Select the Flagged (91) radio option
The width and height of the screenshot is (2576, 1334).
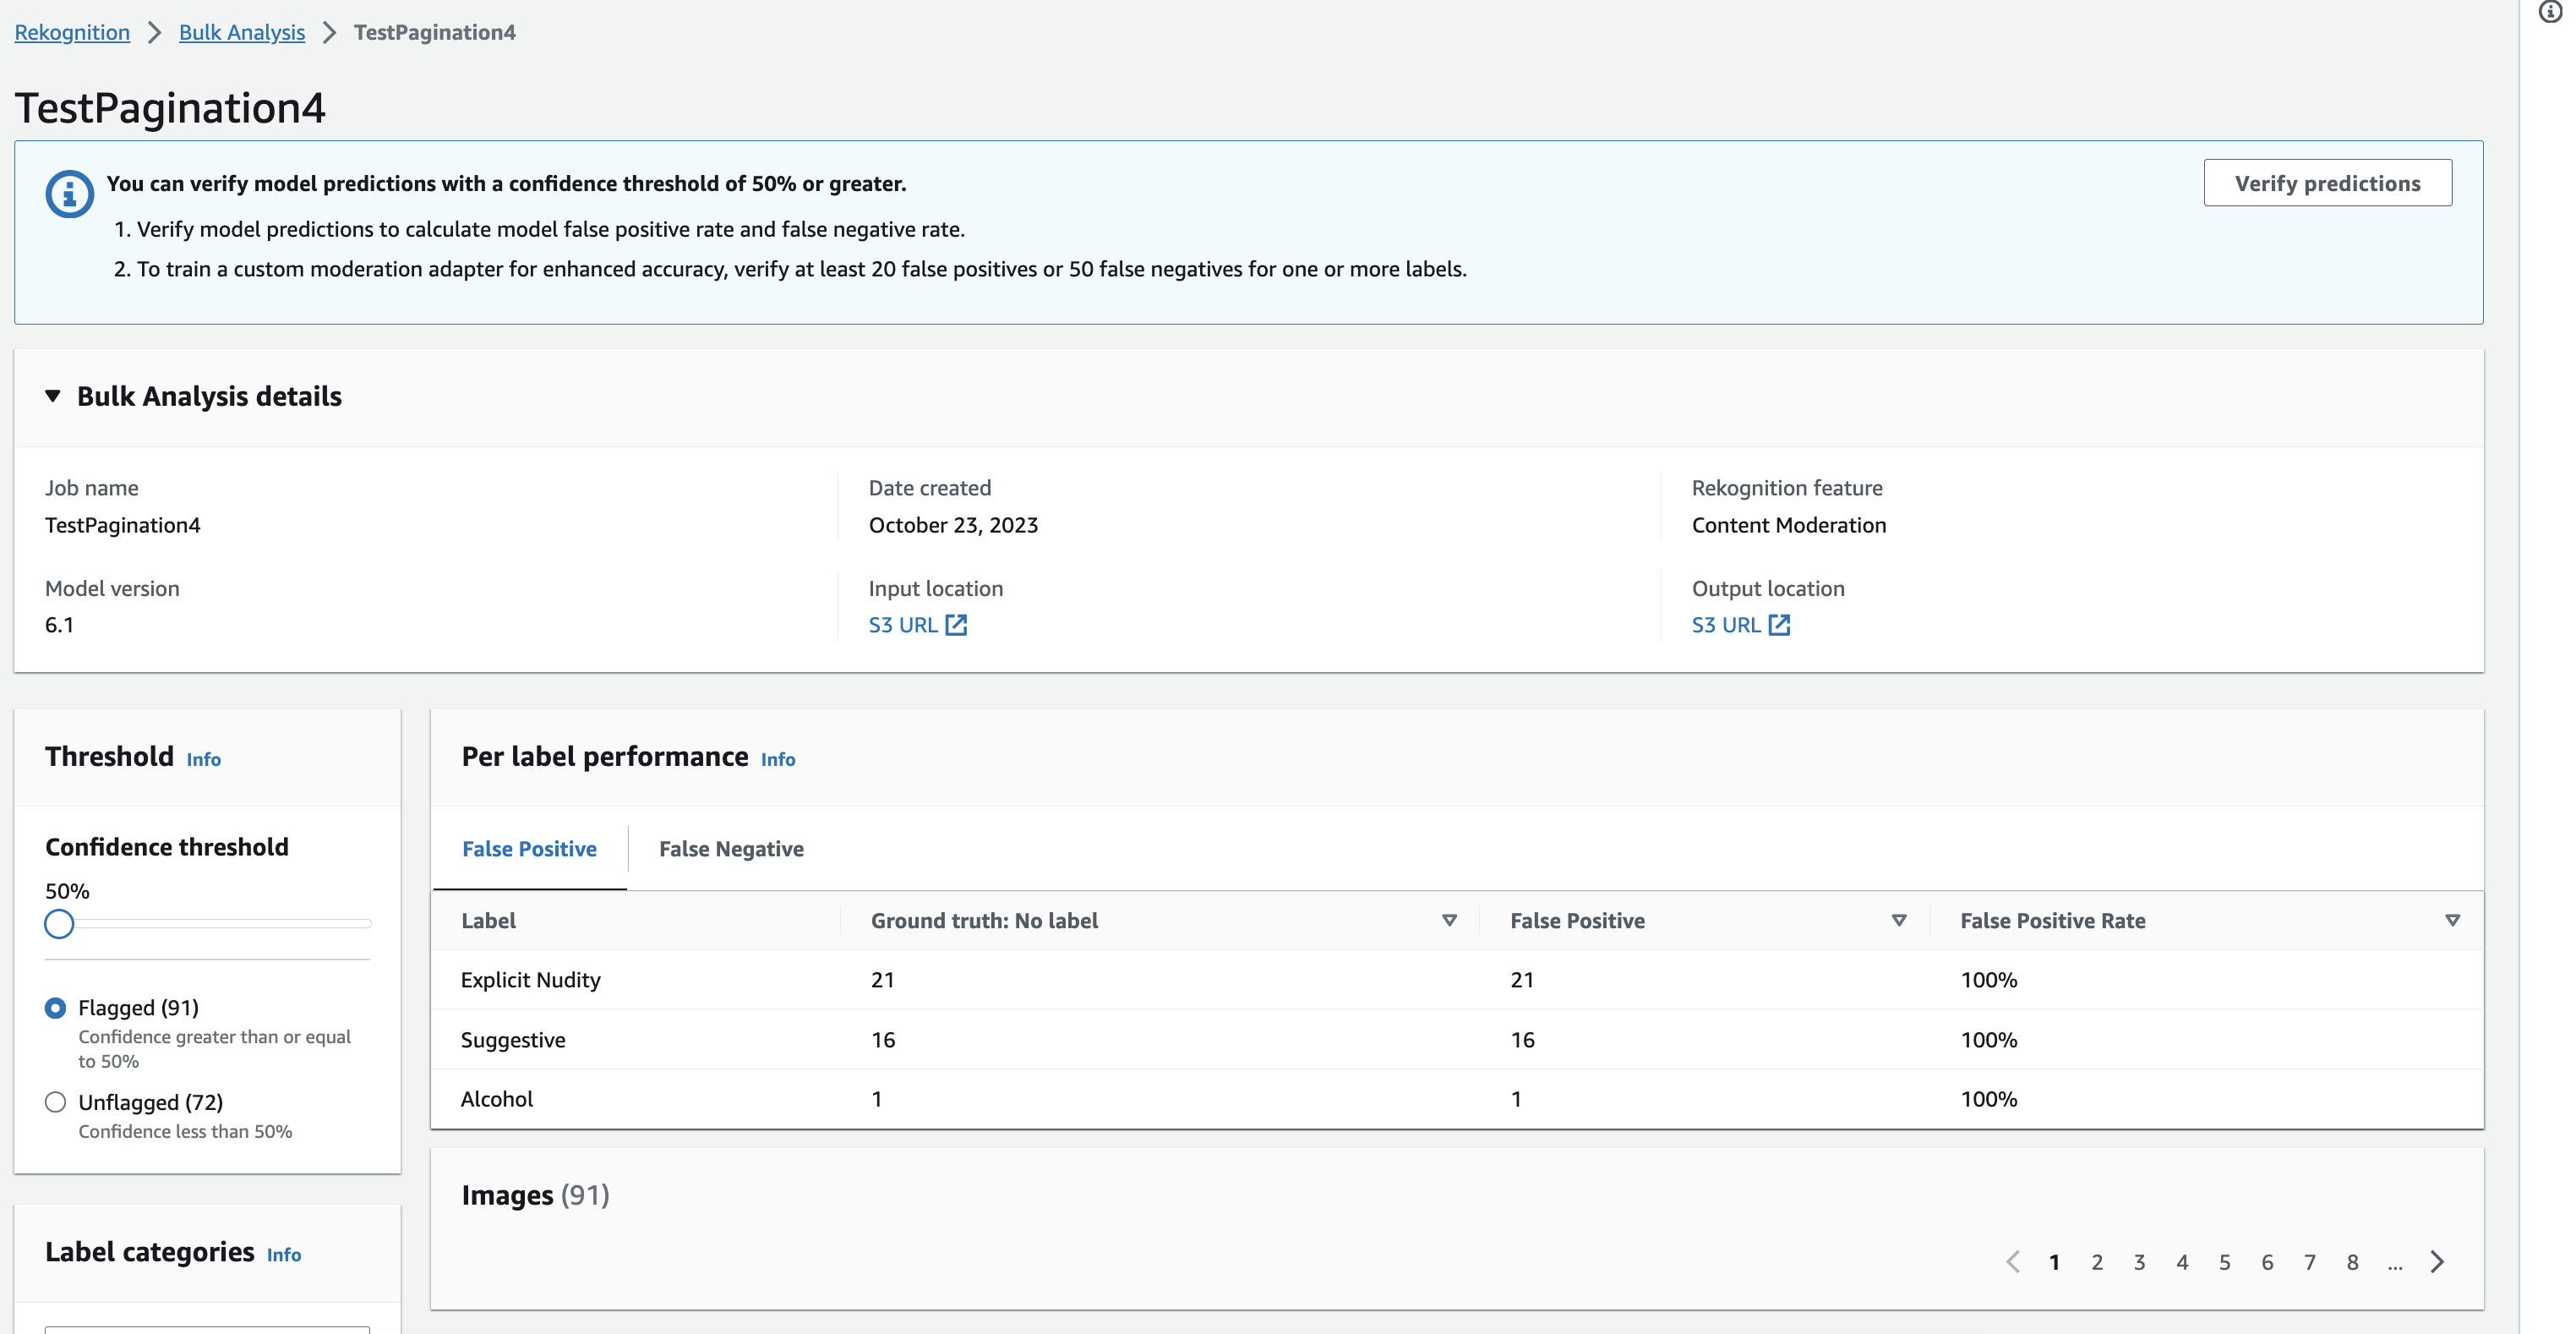coord(56,1008)
